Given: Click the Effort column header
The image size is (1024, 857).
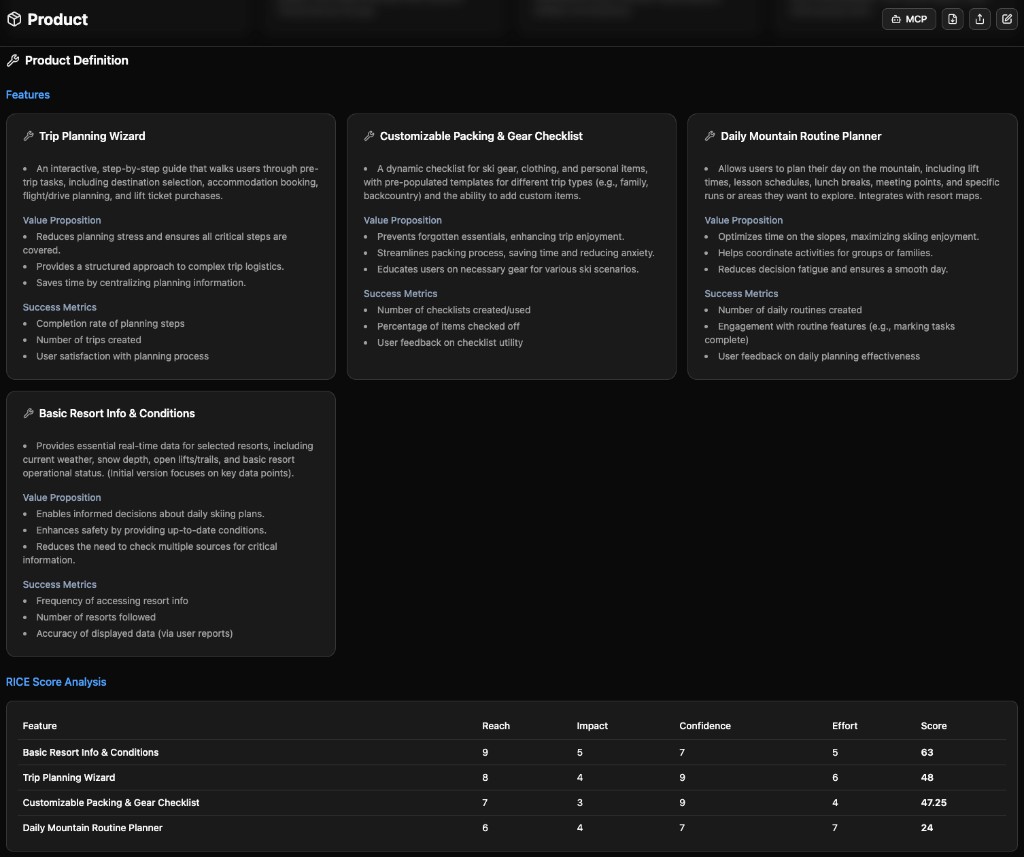Looking at the screenshot, I should (844, 726).
